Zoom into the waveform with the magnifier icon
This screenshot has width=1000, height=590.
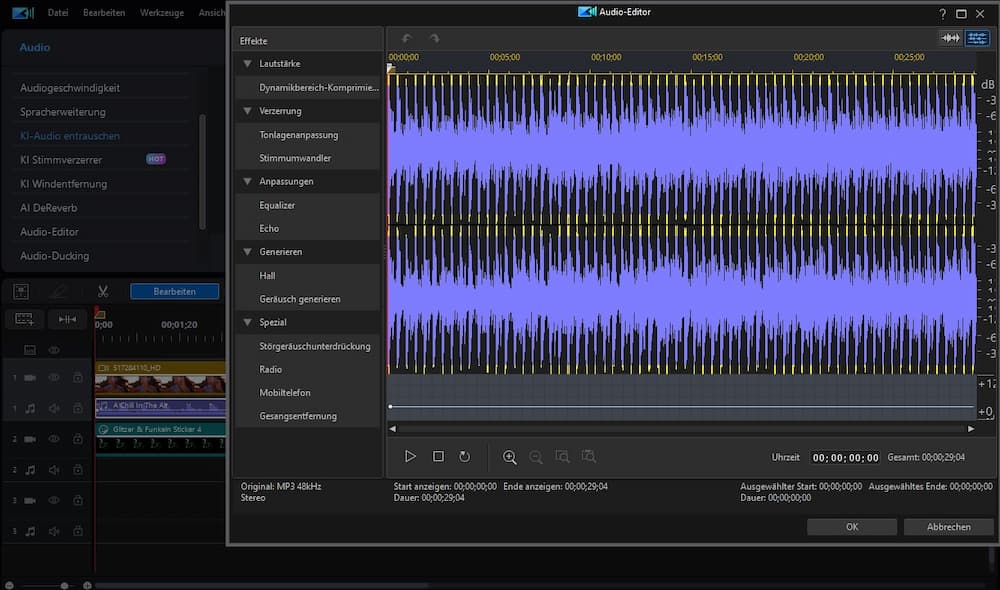(x=510, y=457)
